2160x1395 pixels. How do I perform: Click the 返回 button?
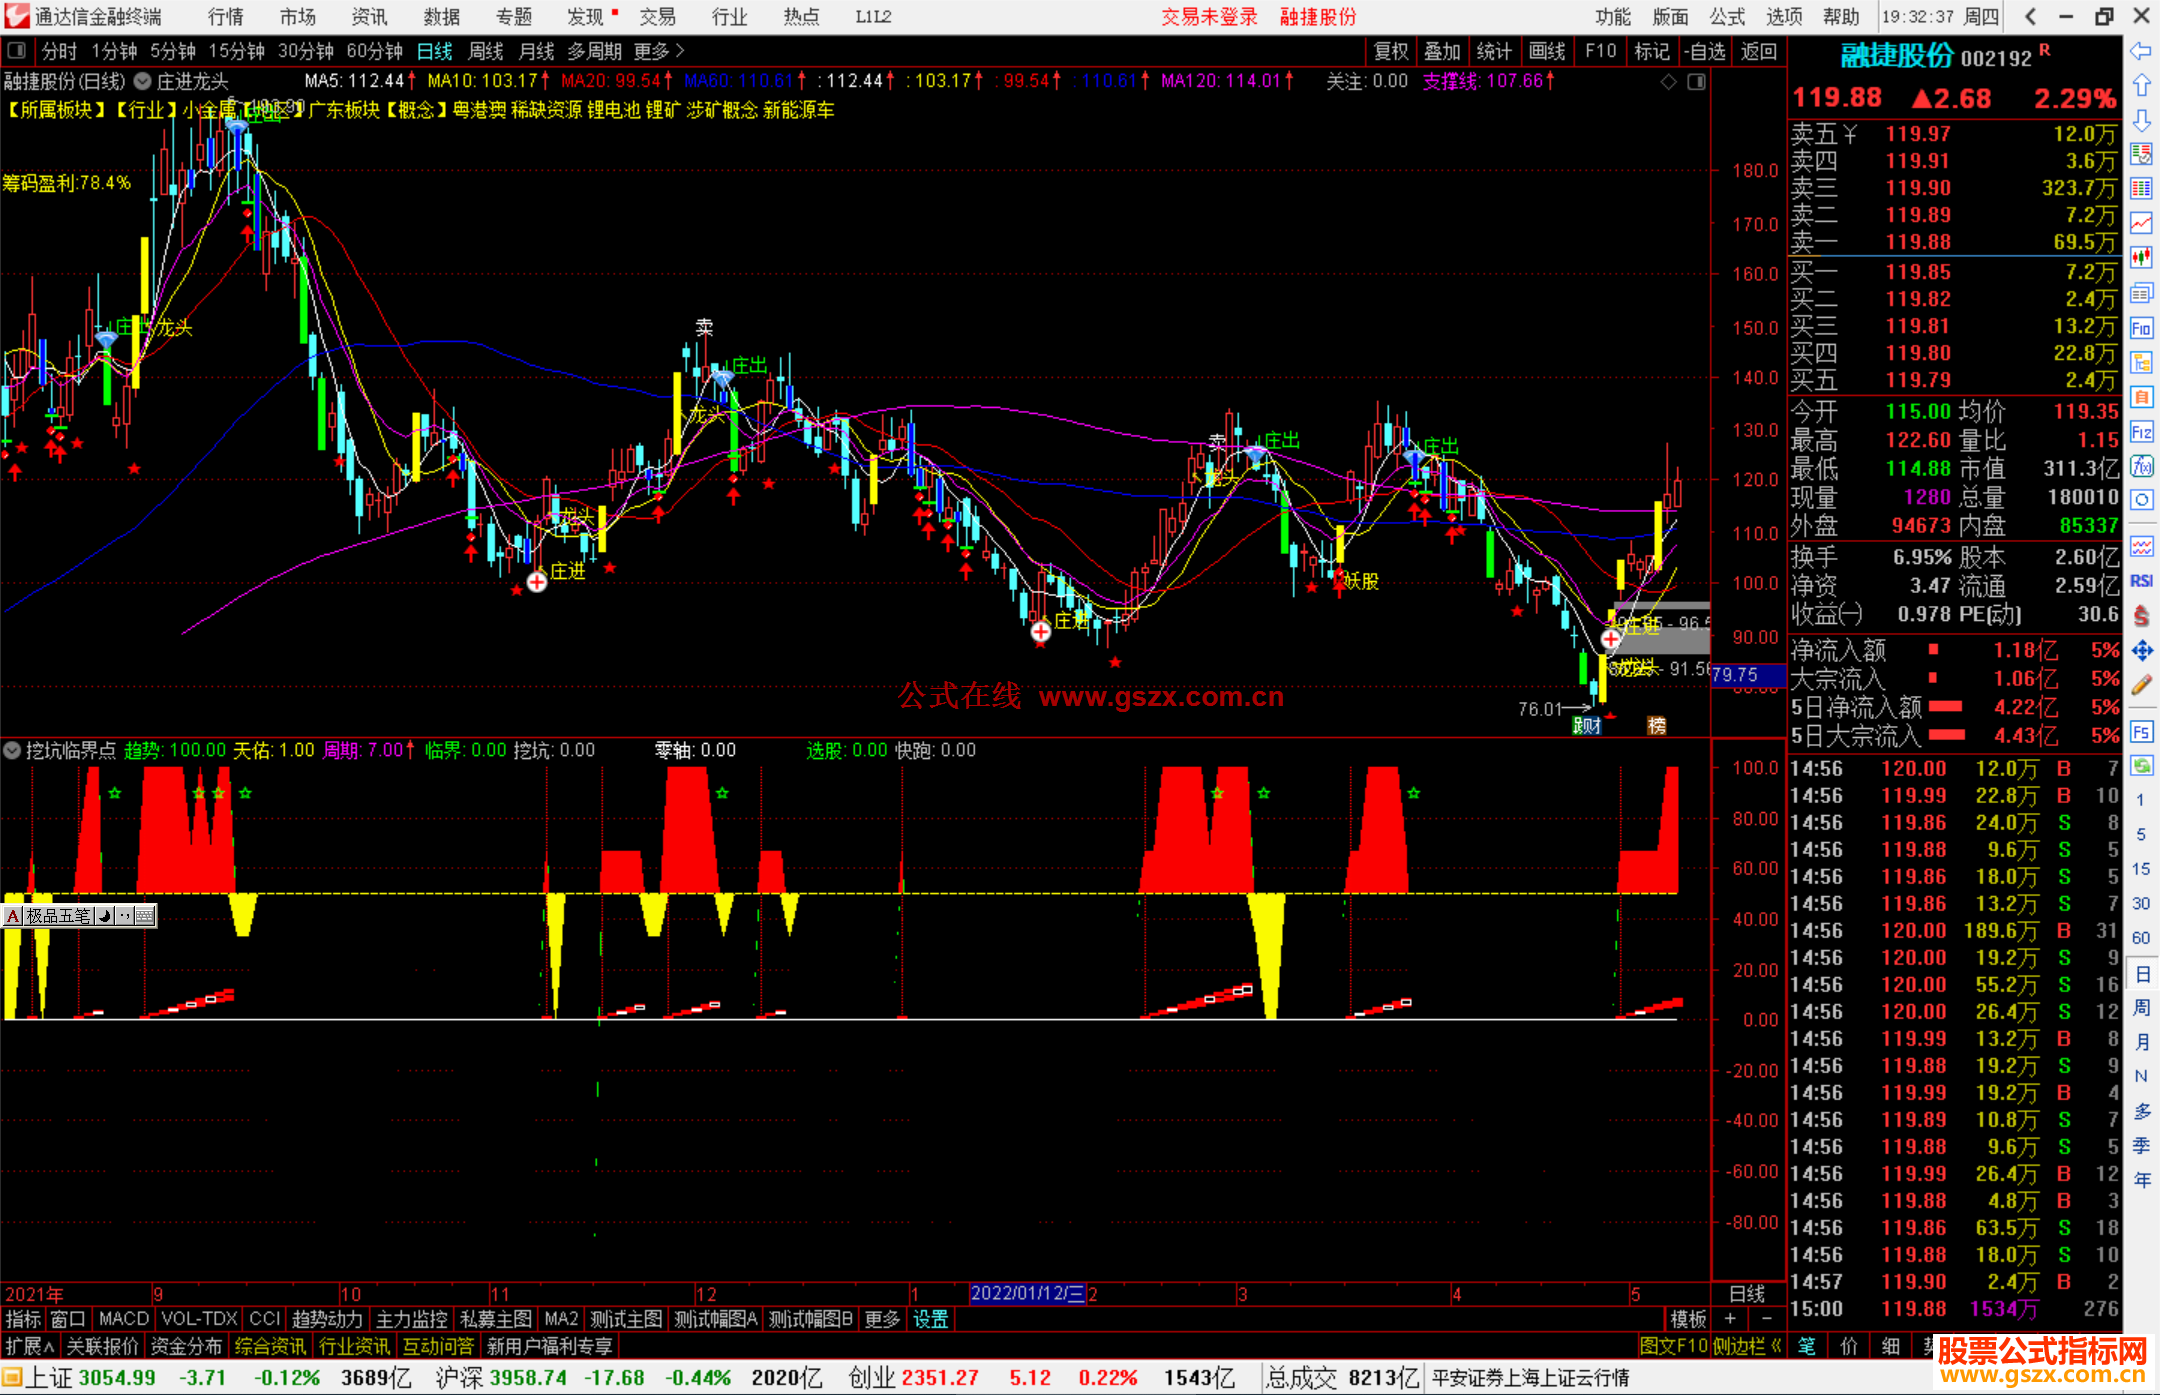pos(1758,51)
